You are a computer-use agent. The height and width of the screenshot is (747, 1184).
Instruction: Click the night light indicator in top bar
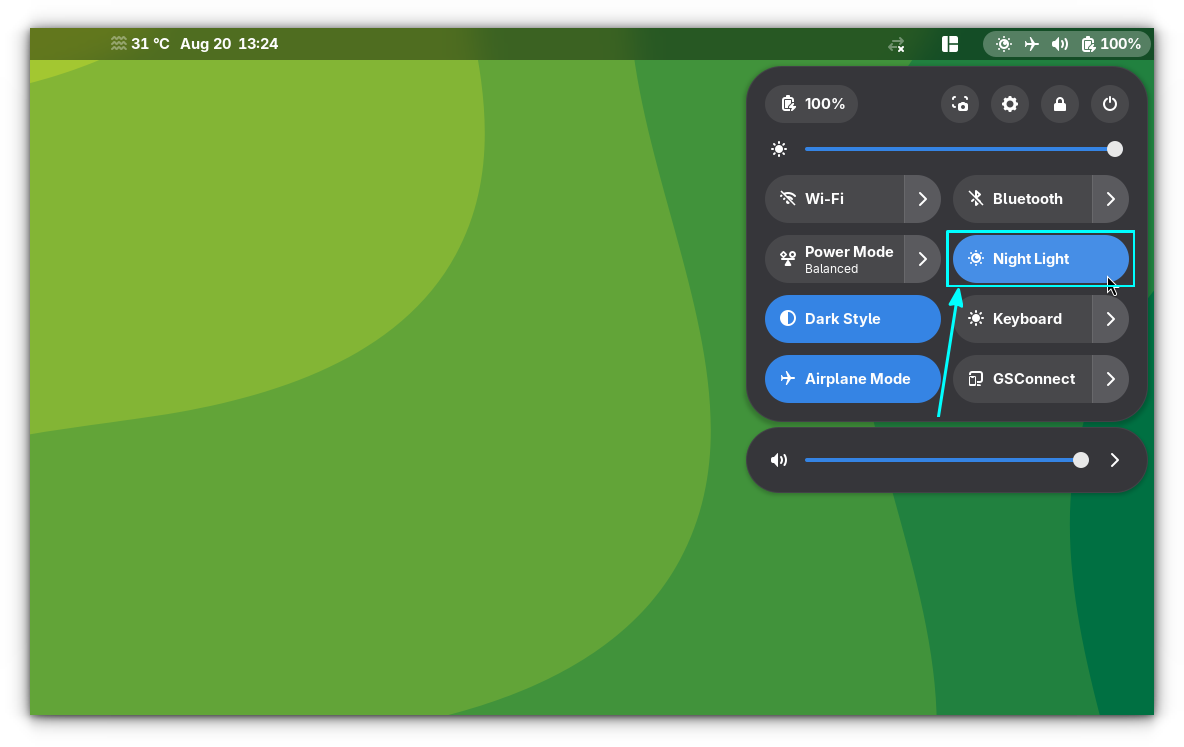pyautogui.click(x=1004, y=45)
